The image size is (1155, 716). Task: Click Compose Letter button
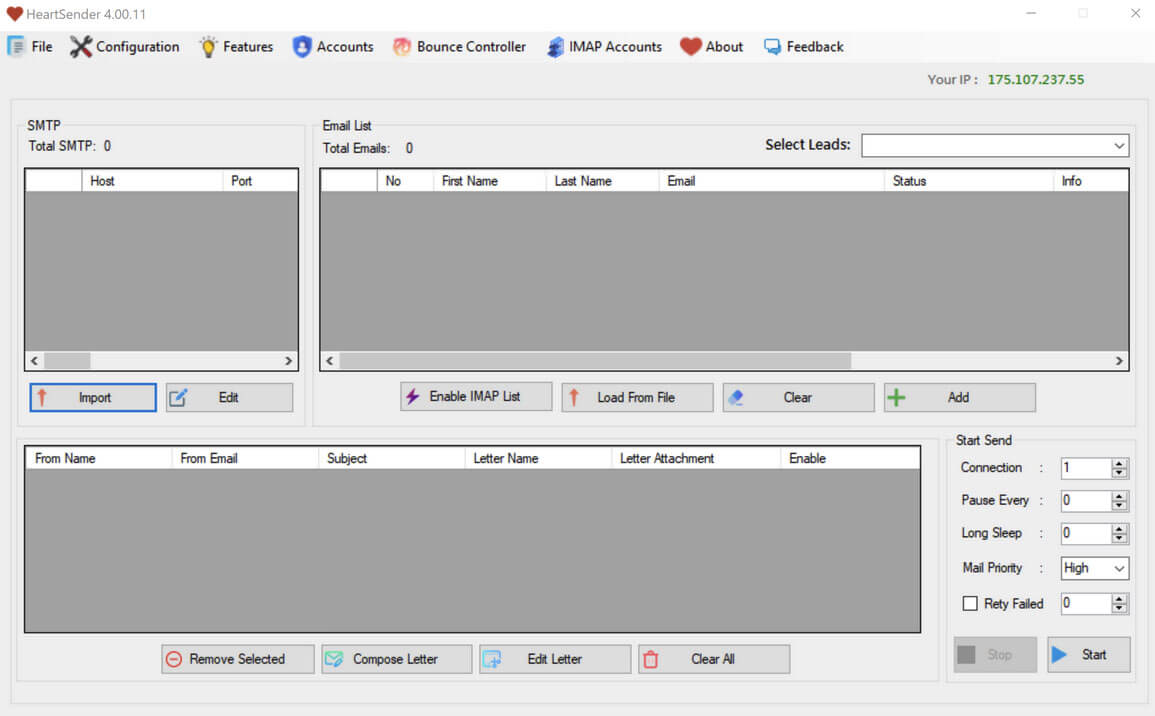[396, 659]
